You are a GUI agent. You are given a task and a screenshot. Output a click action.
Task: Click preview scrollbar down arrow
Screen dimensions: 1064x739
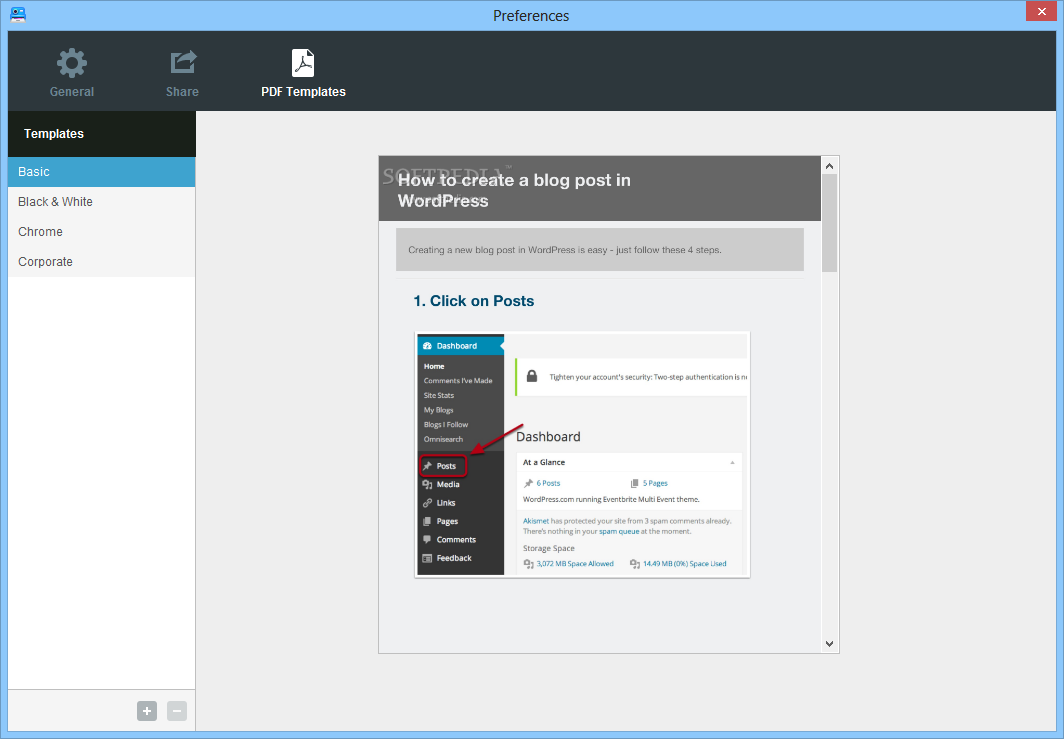(x=829, y=643)
